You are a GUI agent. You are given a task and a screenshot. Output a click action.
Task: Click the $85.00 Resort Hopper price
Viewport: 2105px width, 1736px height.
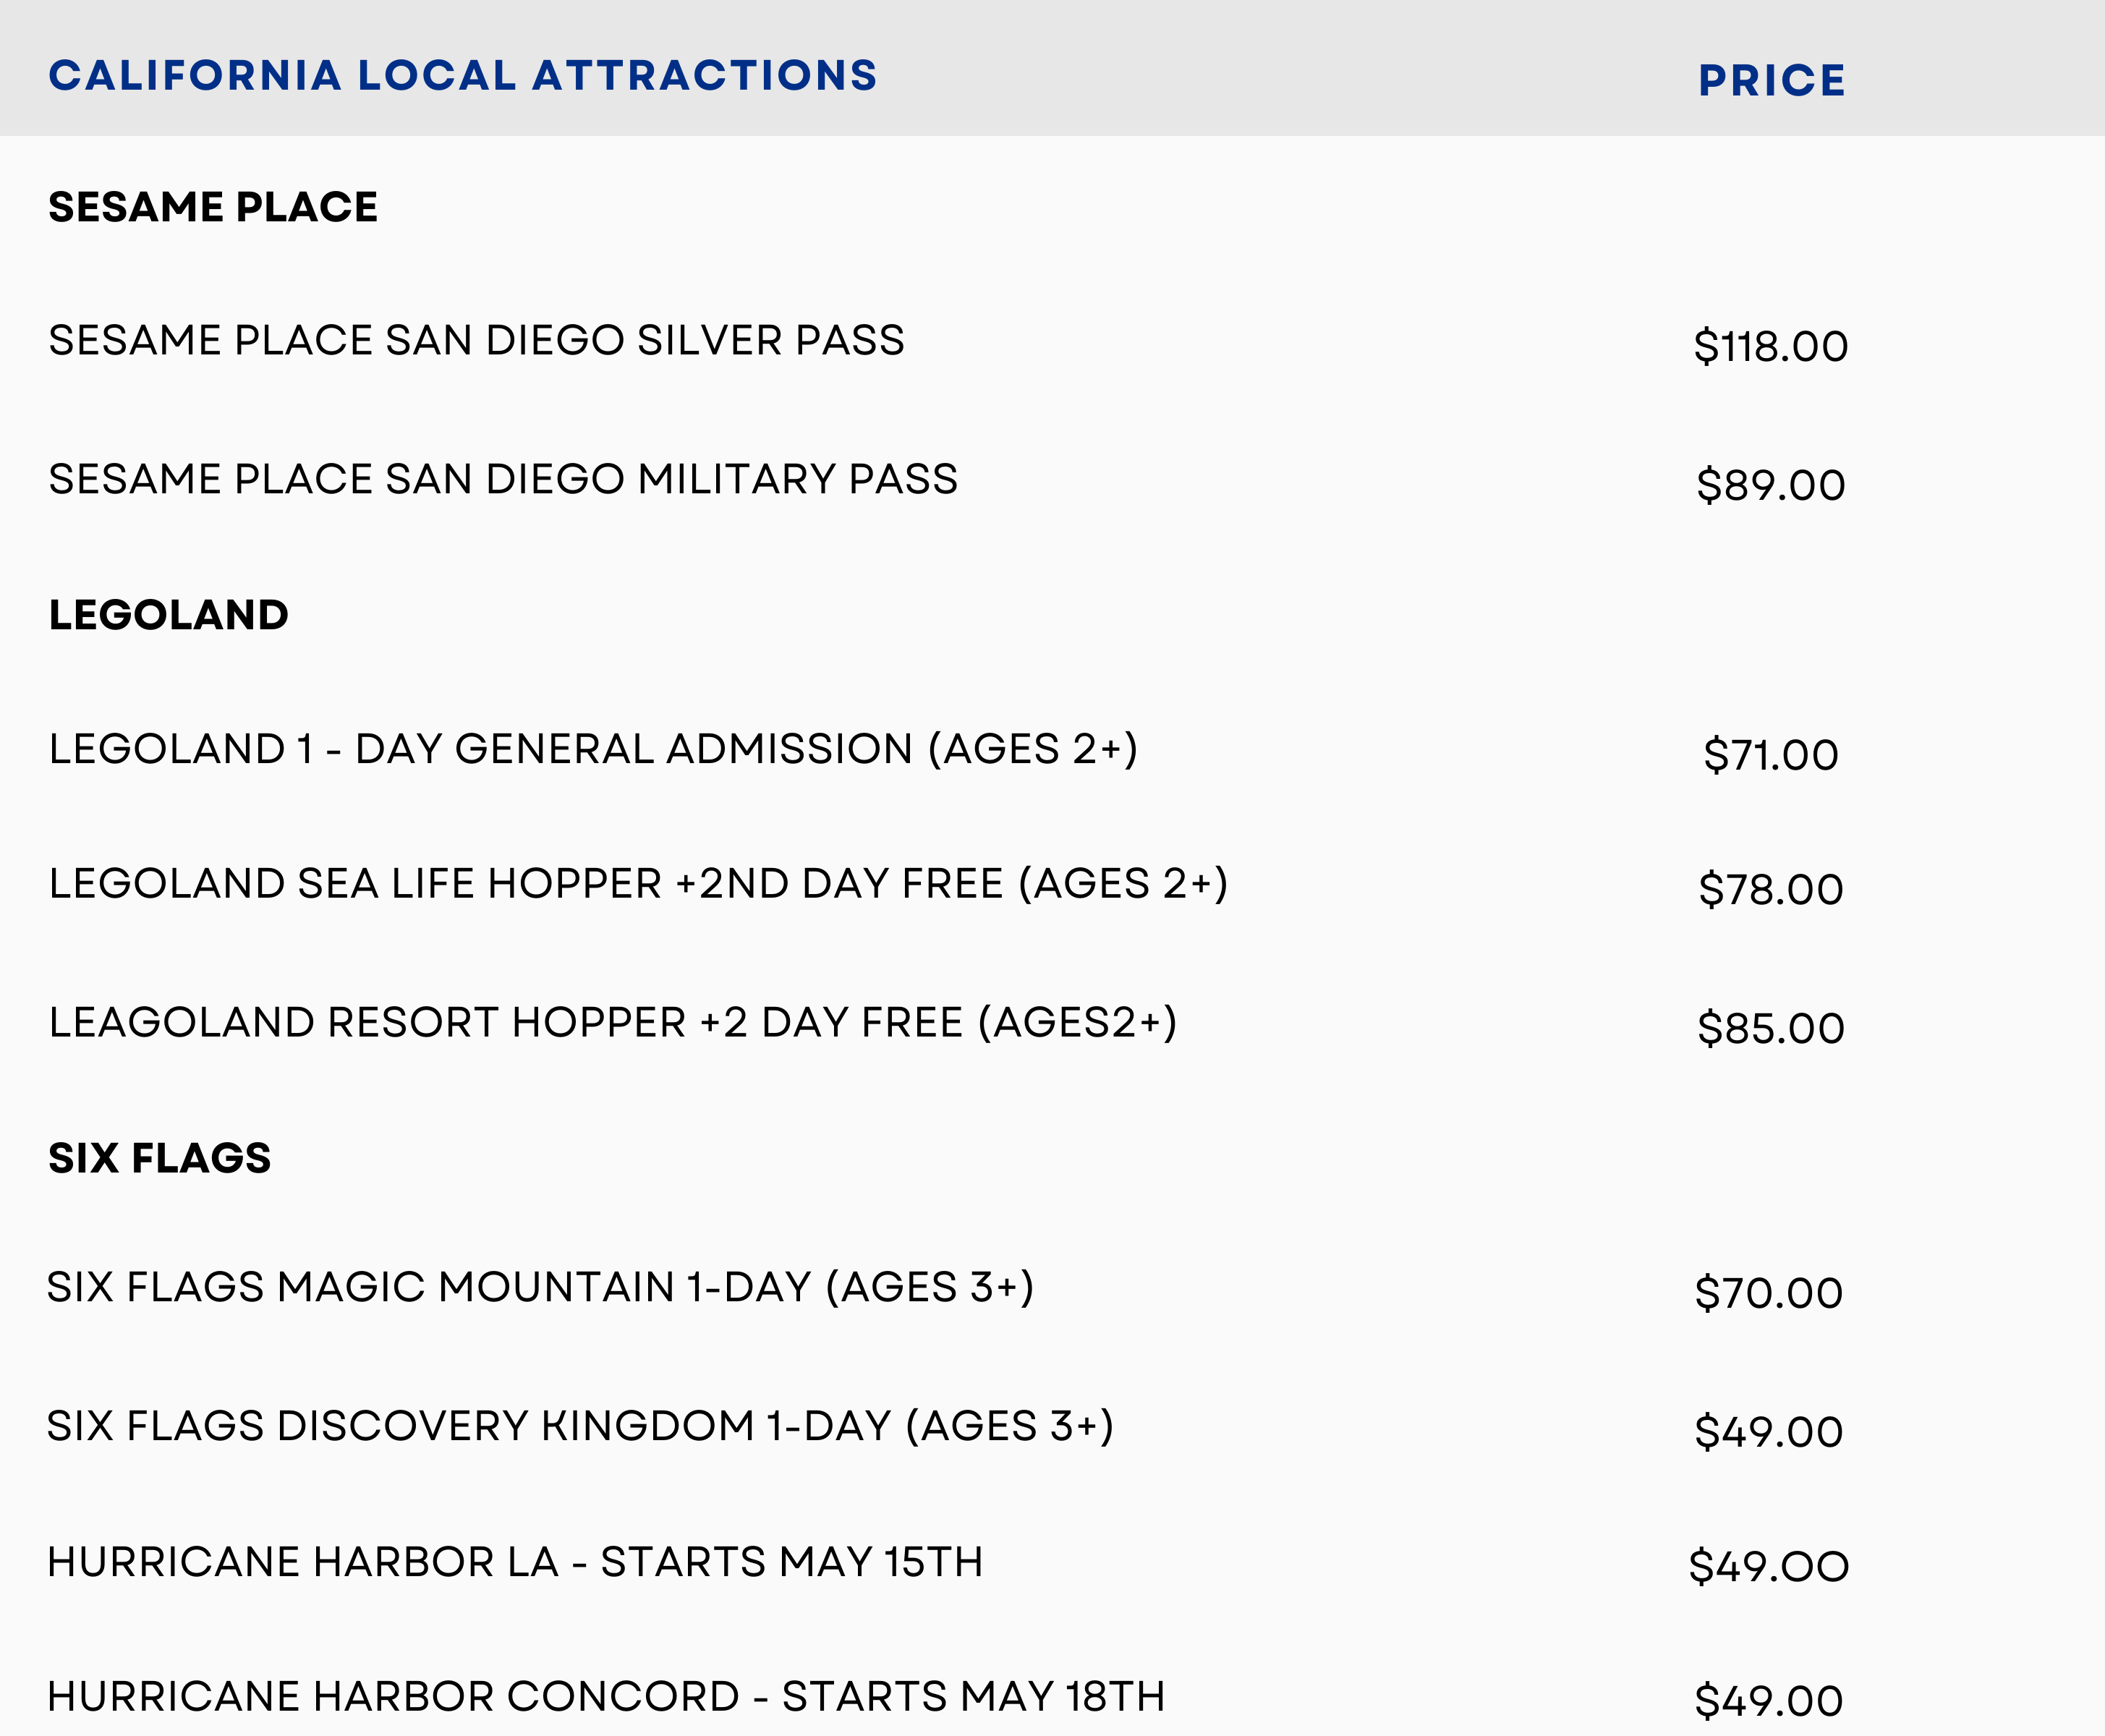point(1770,1029)
